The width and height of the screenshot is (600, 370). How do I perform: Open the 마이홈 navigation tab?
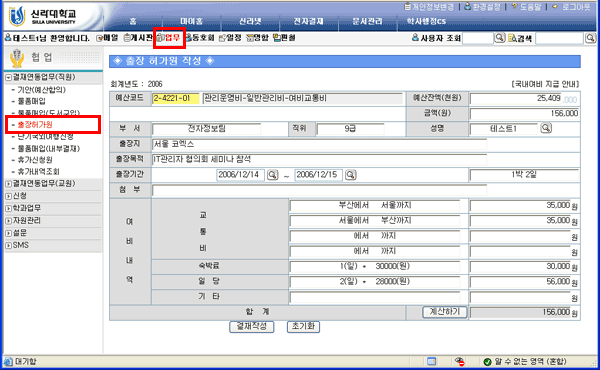coord(191,21)
